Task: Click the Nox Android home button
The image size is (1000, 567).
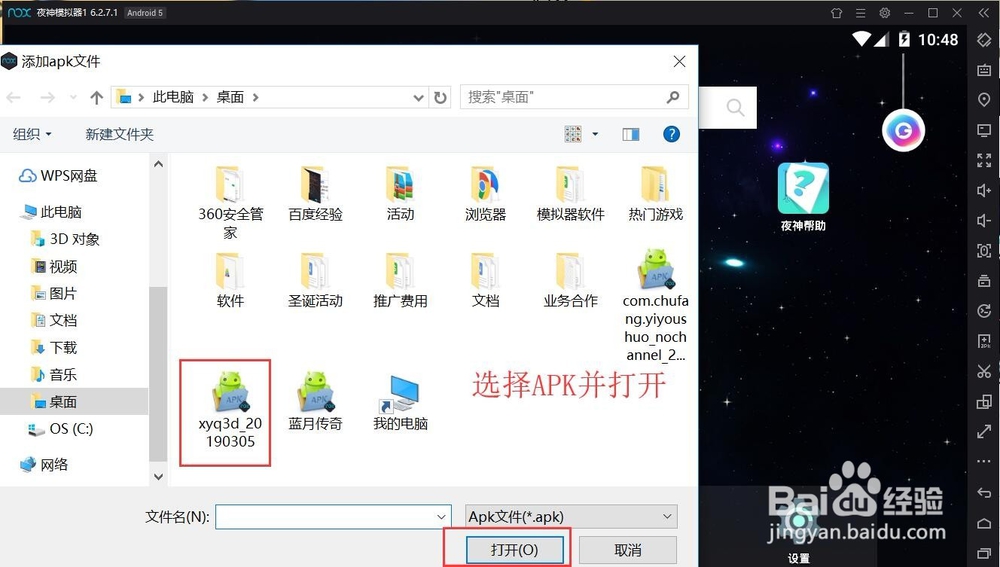Action: coord(984,523)
